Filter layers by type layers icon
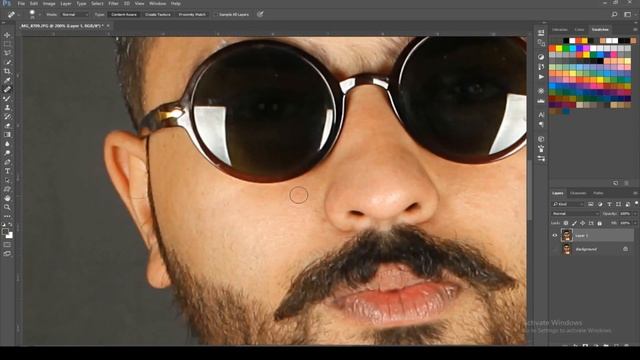Screen dimensions: 640x360 (x=609, y=204)
